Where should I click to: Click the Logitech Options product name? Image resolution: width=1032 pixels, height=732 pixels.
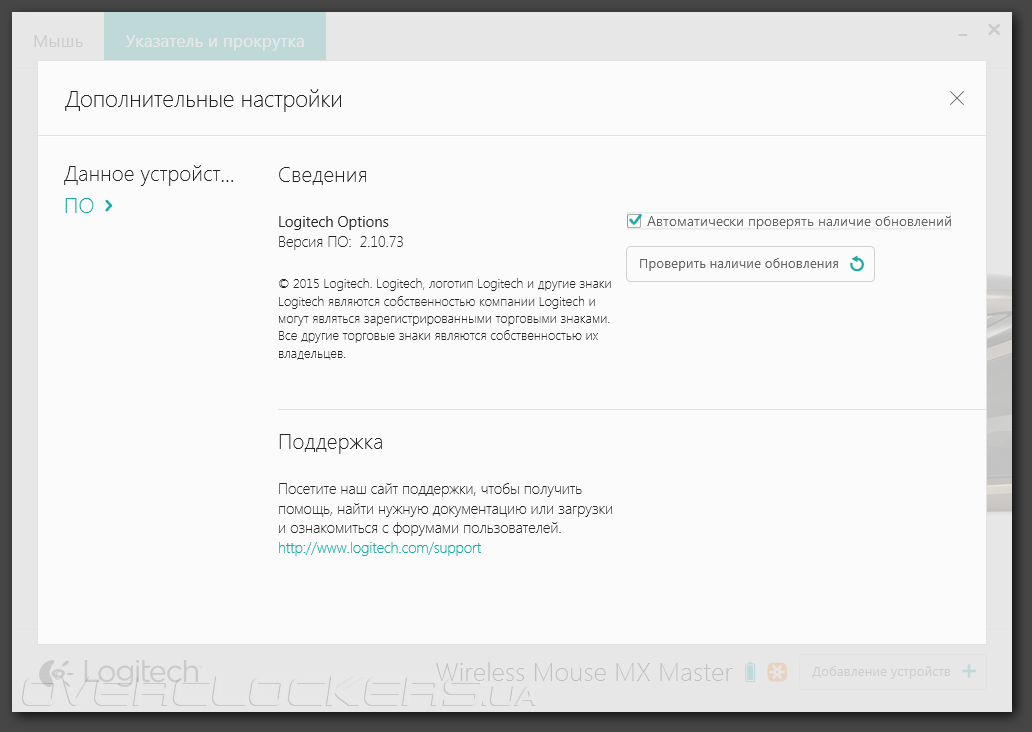click(x=333, y=222)
